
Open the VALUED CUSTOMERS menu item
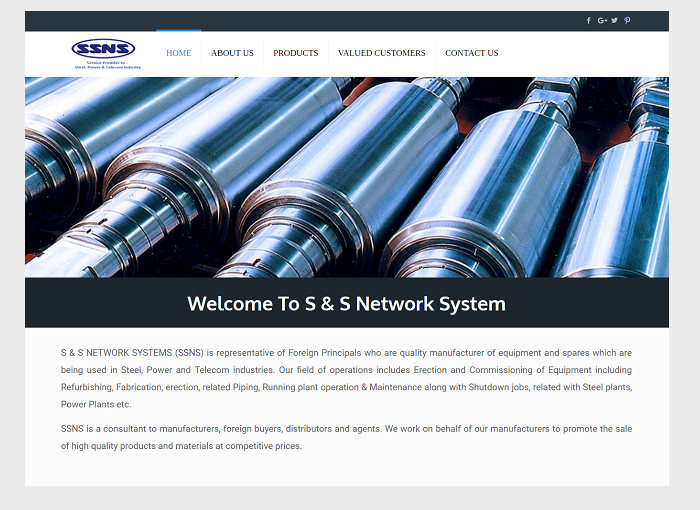tap(382, 53)
